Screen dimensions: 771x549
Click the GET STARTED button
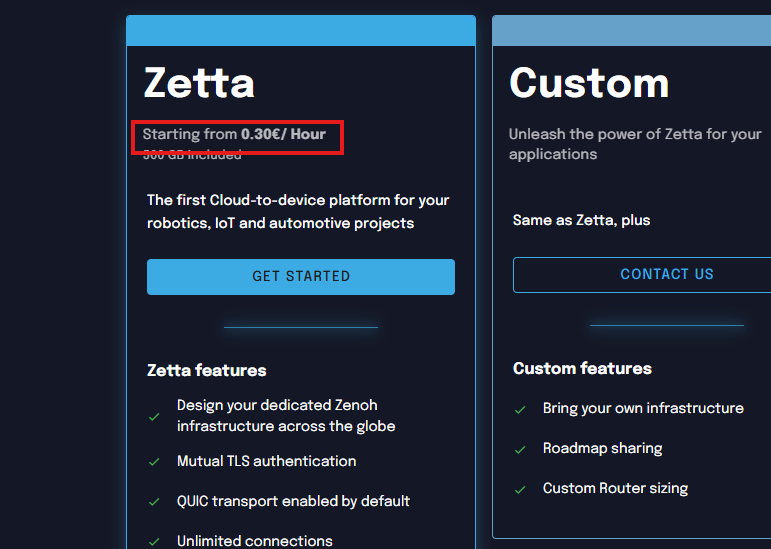301,276
